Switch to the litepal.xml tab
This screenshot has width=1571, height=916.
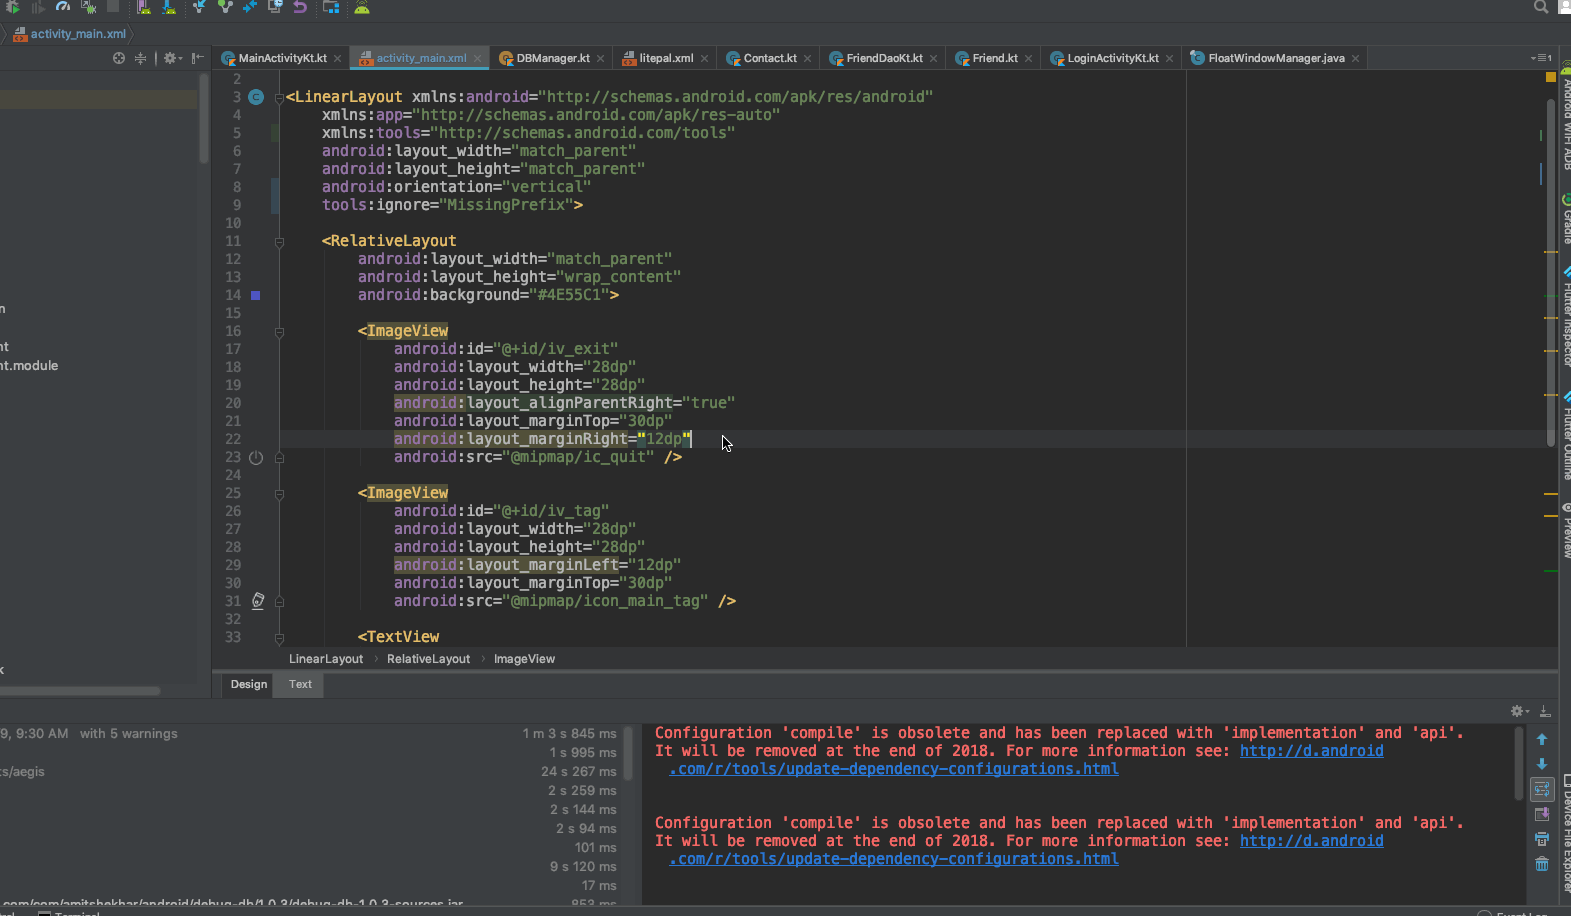click(x=667, y=58)
